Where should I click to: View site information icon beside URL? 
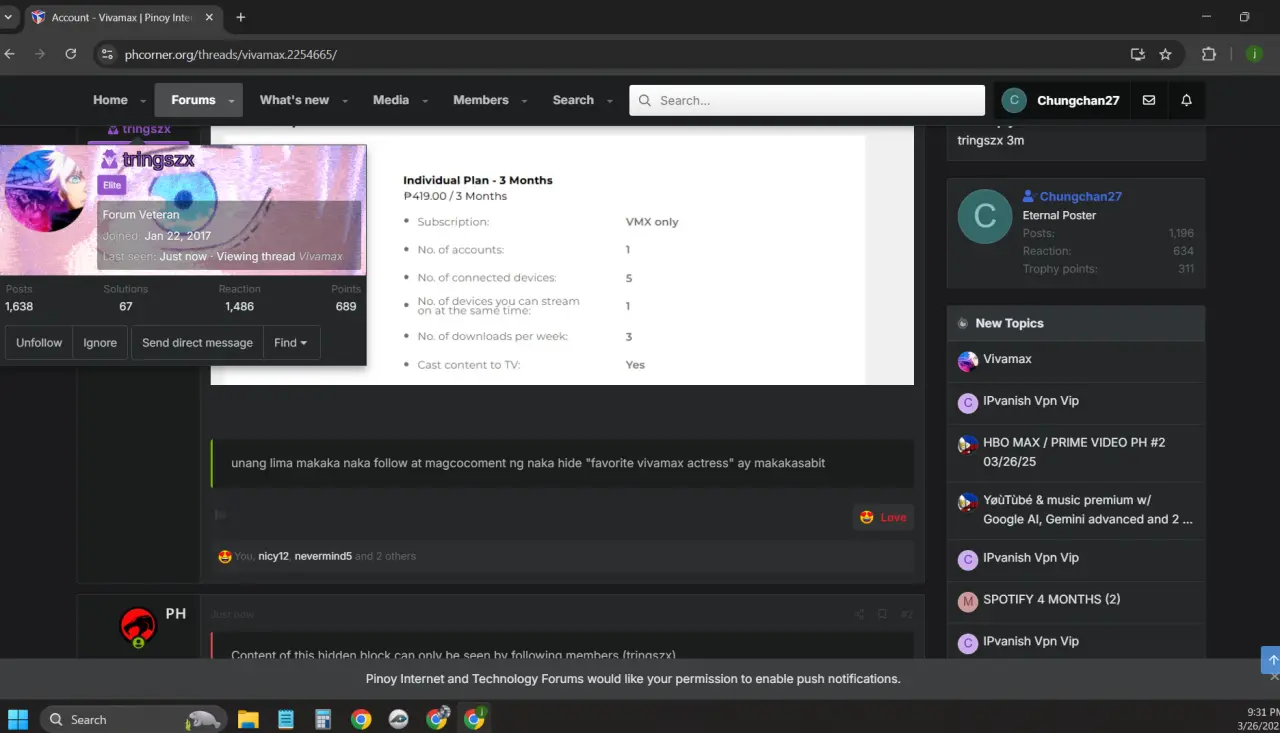(108, 54)
